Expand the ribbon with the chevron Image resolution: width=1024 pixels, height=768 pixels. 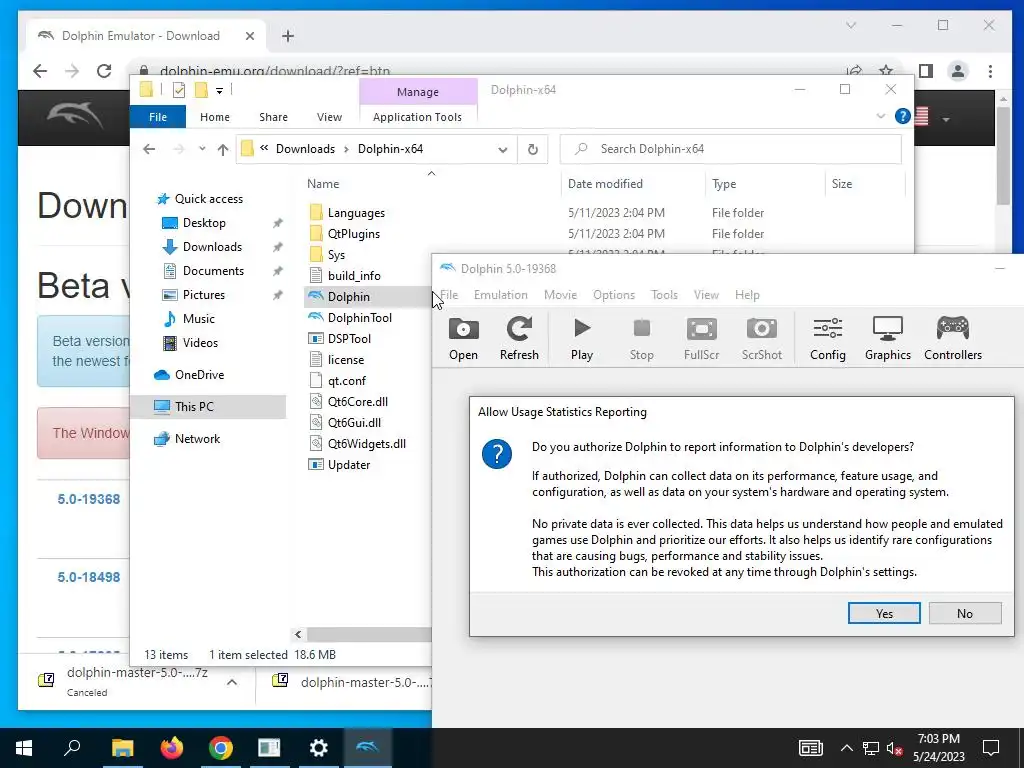[x=880, y=116]
